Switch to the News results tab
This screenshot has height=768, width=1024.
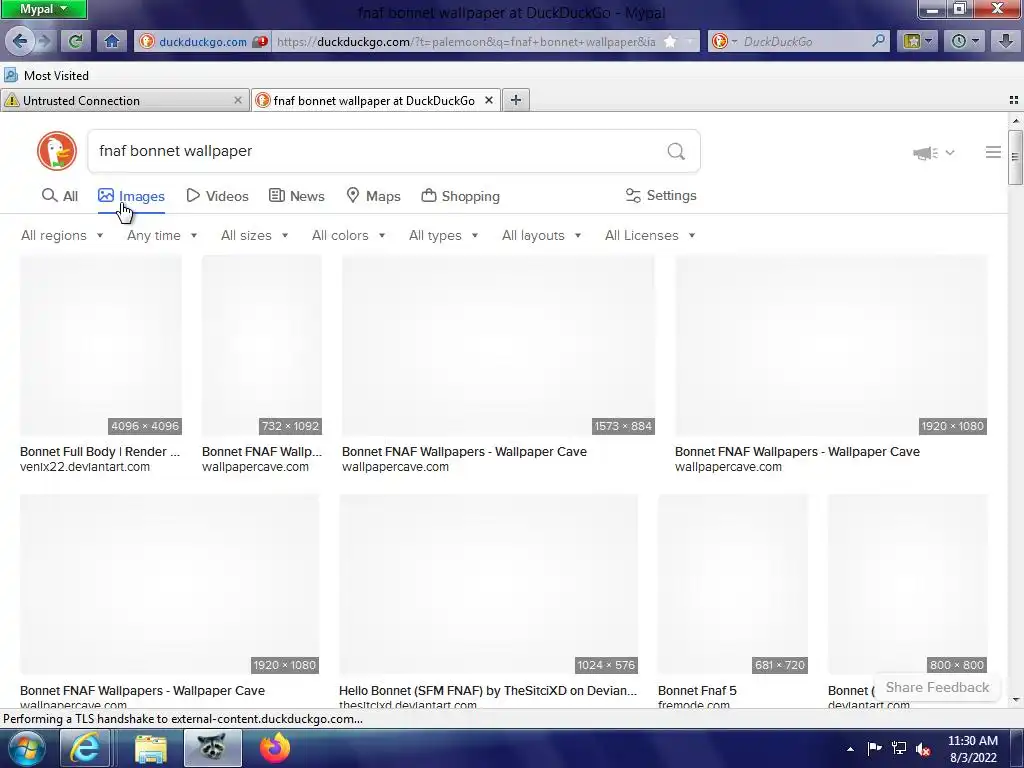(x=296, y=196)
